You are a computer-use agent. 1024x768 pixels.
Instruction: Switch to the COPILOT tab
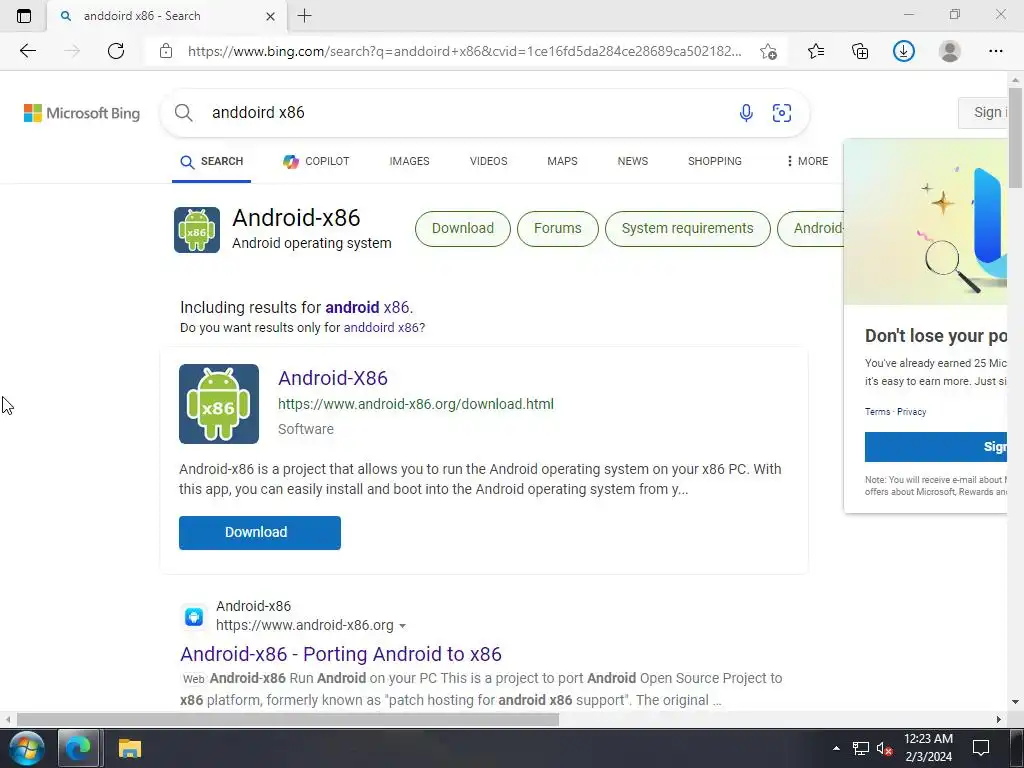coord(316,161)
